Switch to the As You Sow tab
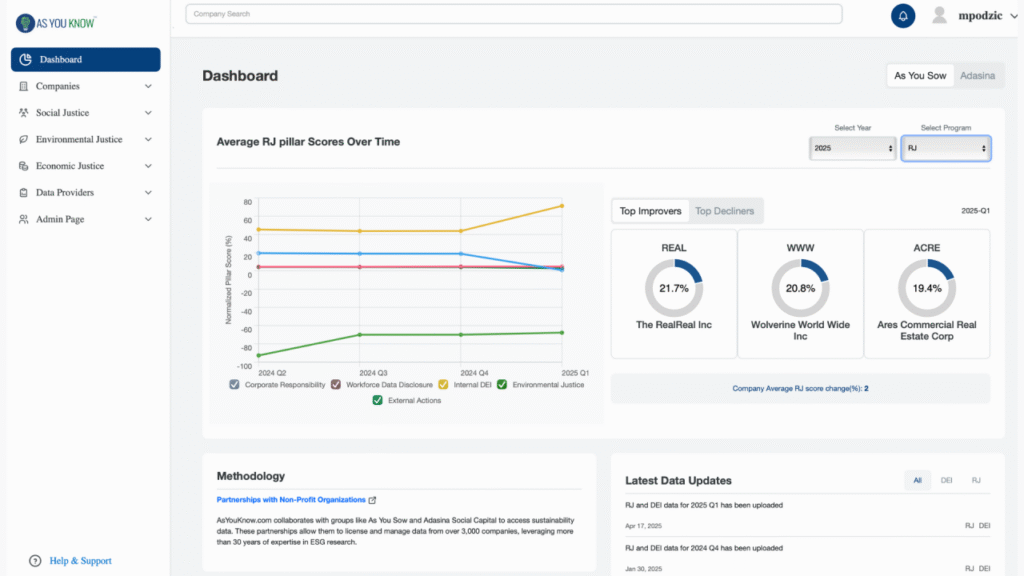This screenshot has height=576, width=1024. coord(920,76)
